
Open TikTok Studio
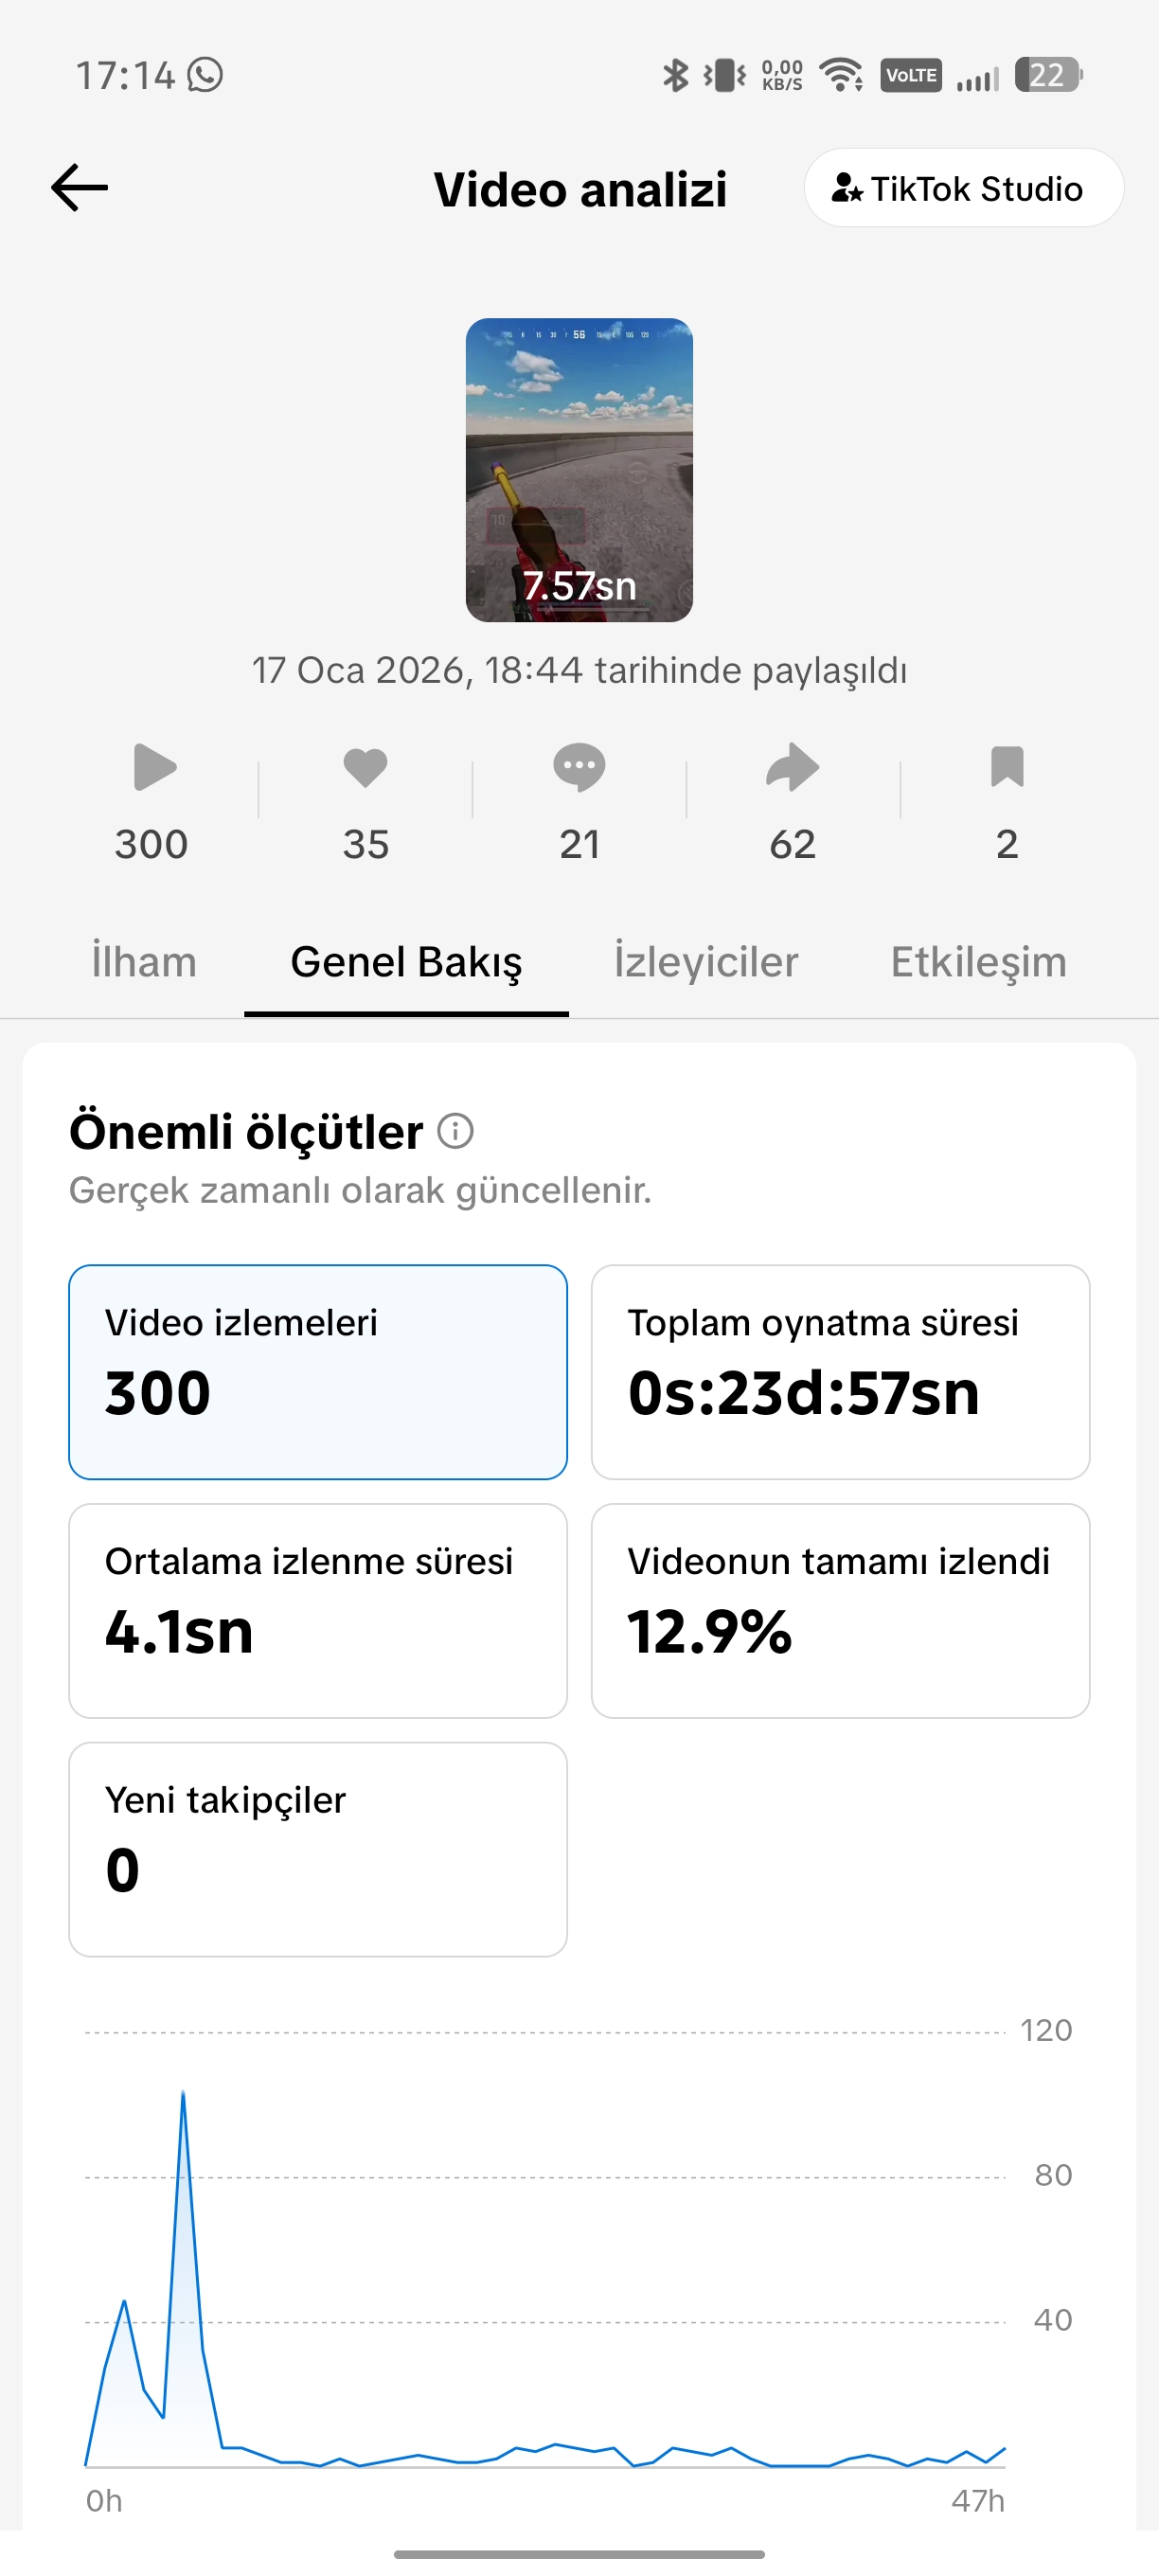tap(963, 188)
